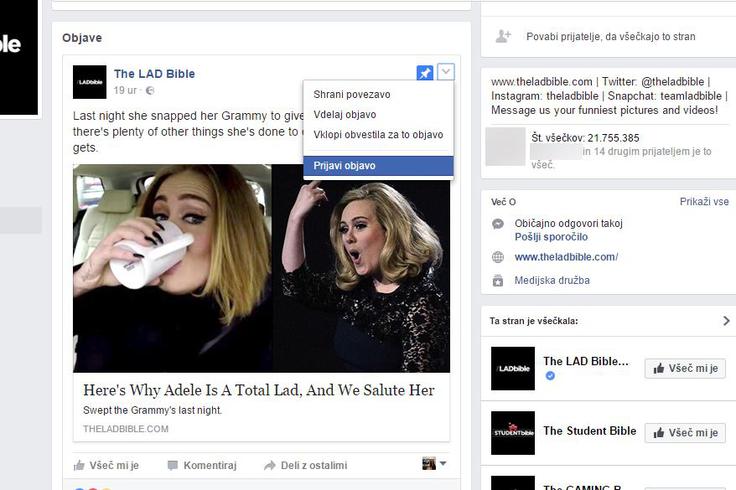Click the 'Običajno odgovori takoj' text
This screenshot has width=736, height=490.
click(x=568, y=223)
